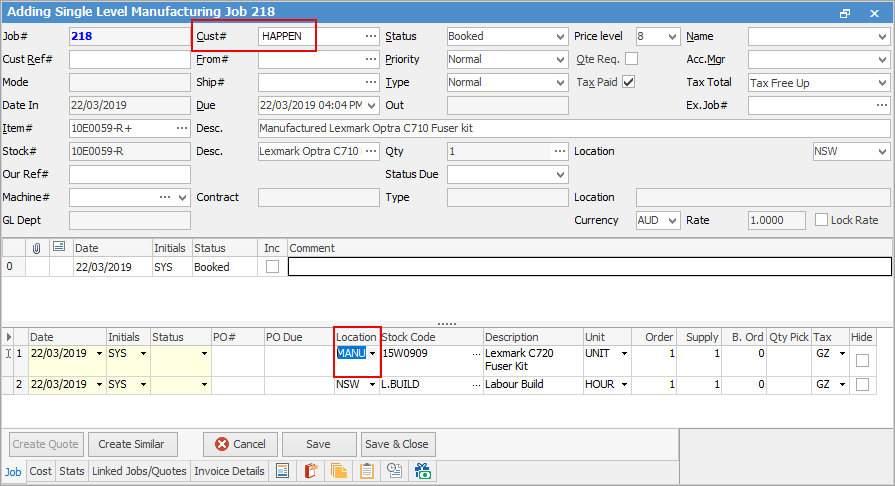This screenshot has width=895, height=486.
Task: Click ellipsis next to stock code L.BUILD
Action: pos(477,384)
